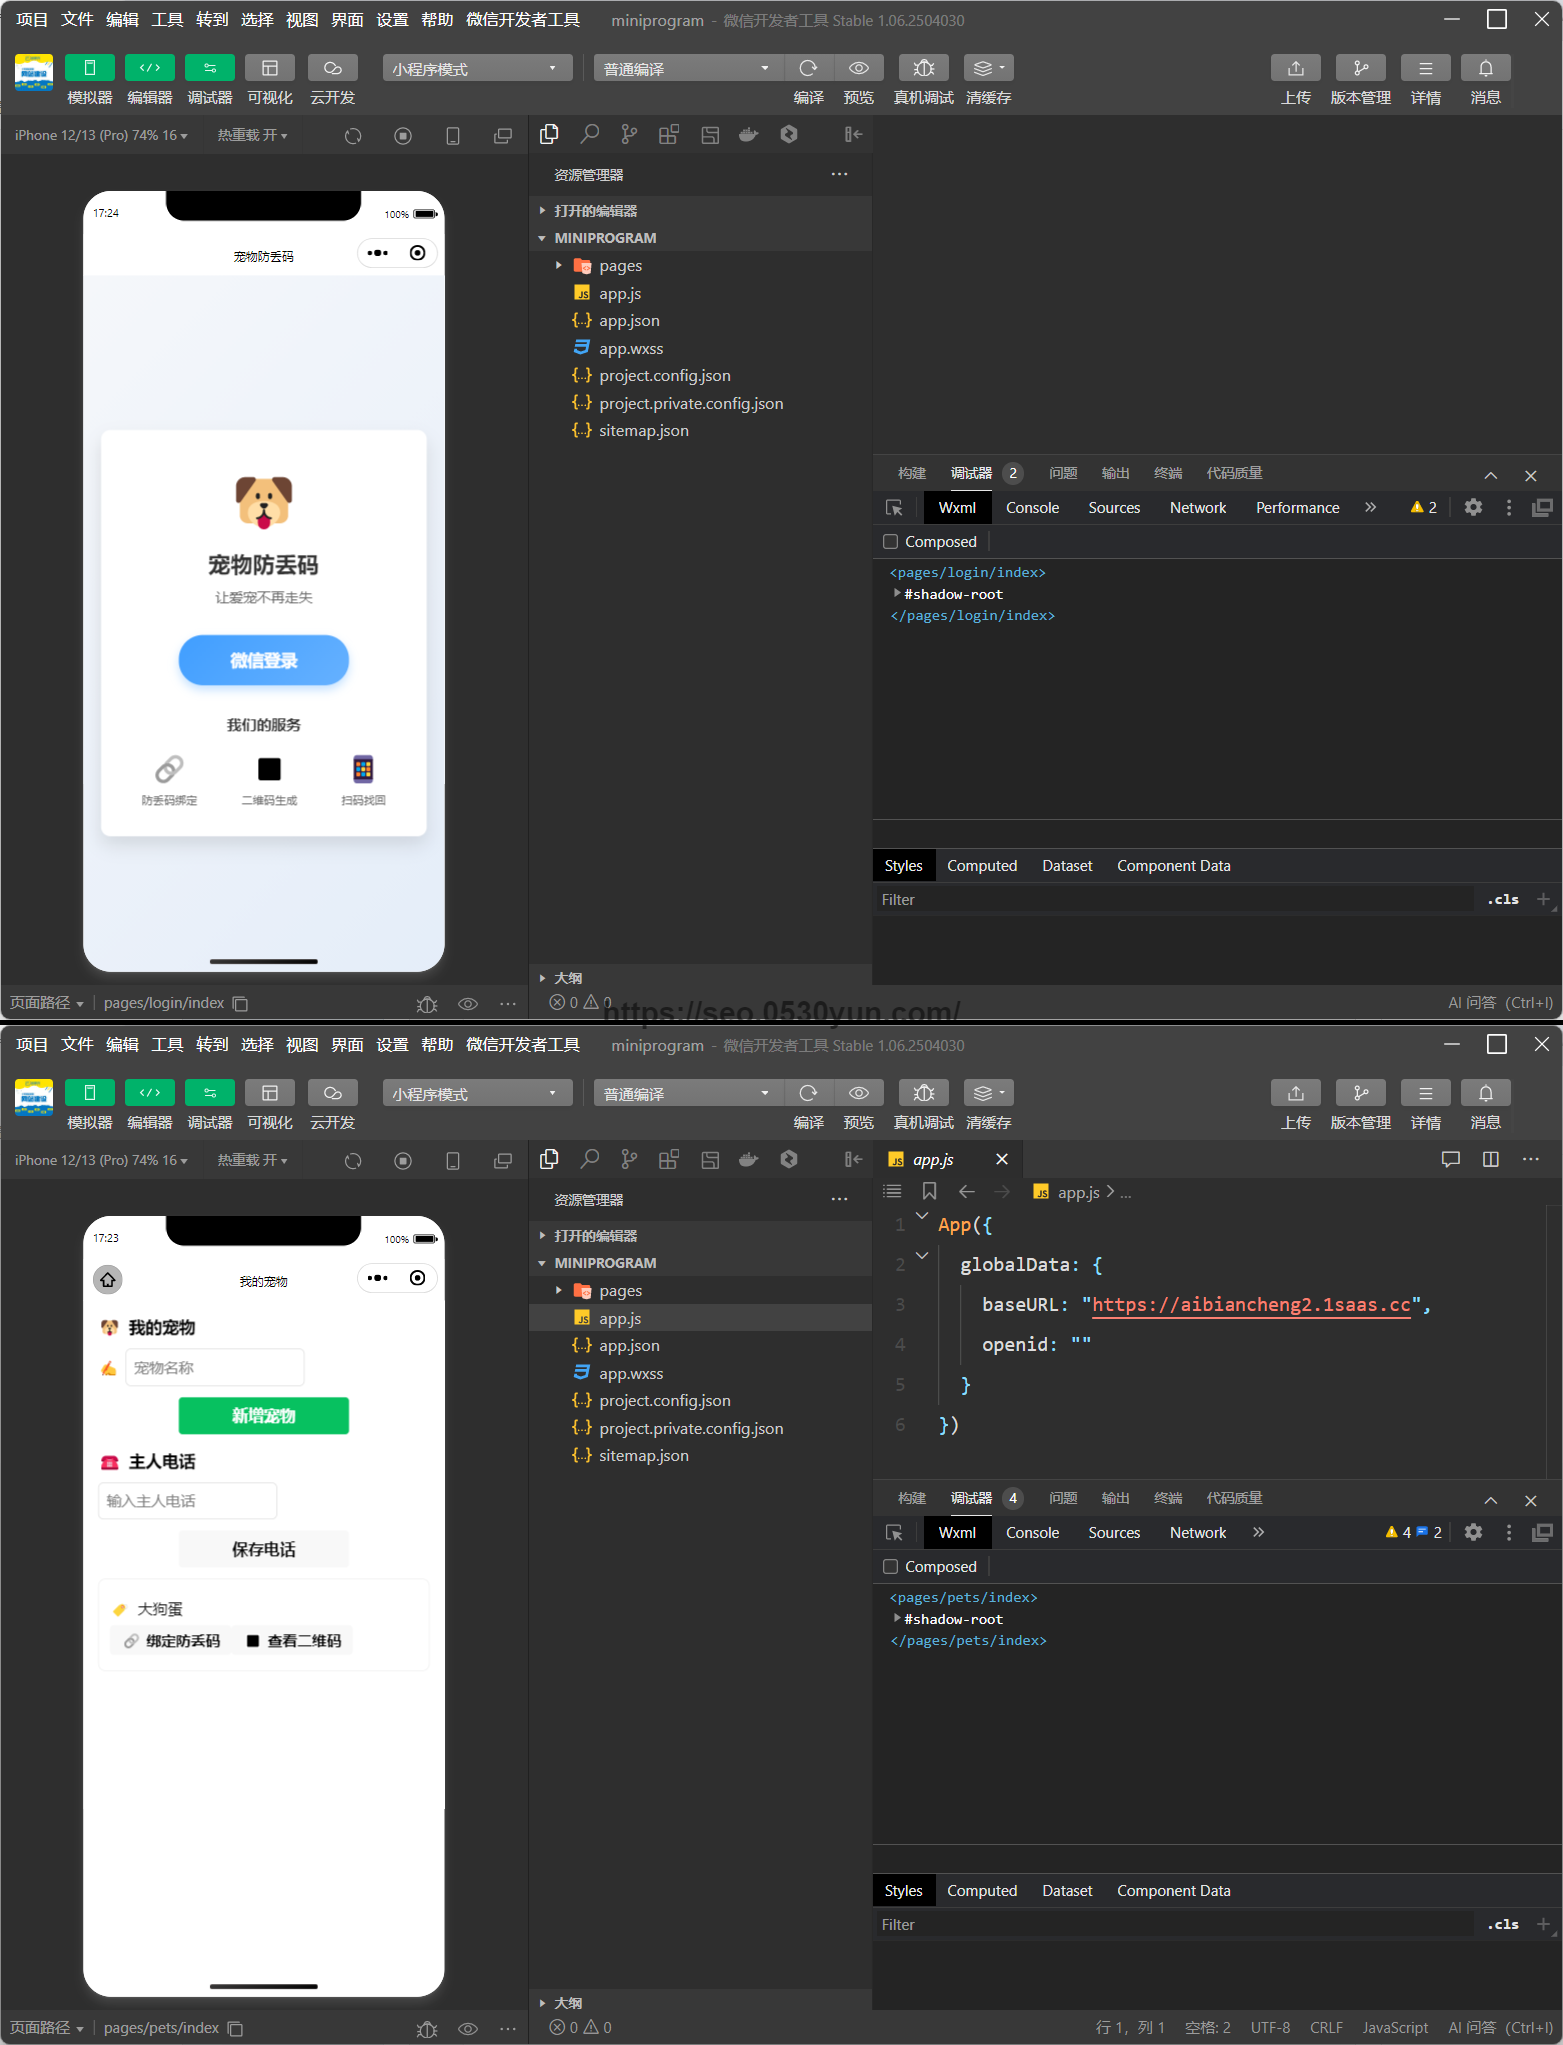Click the green 新增宠物 button

tap(264, 1416)
